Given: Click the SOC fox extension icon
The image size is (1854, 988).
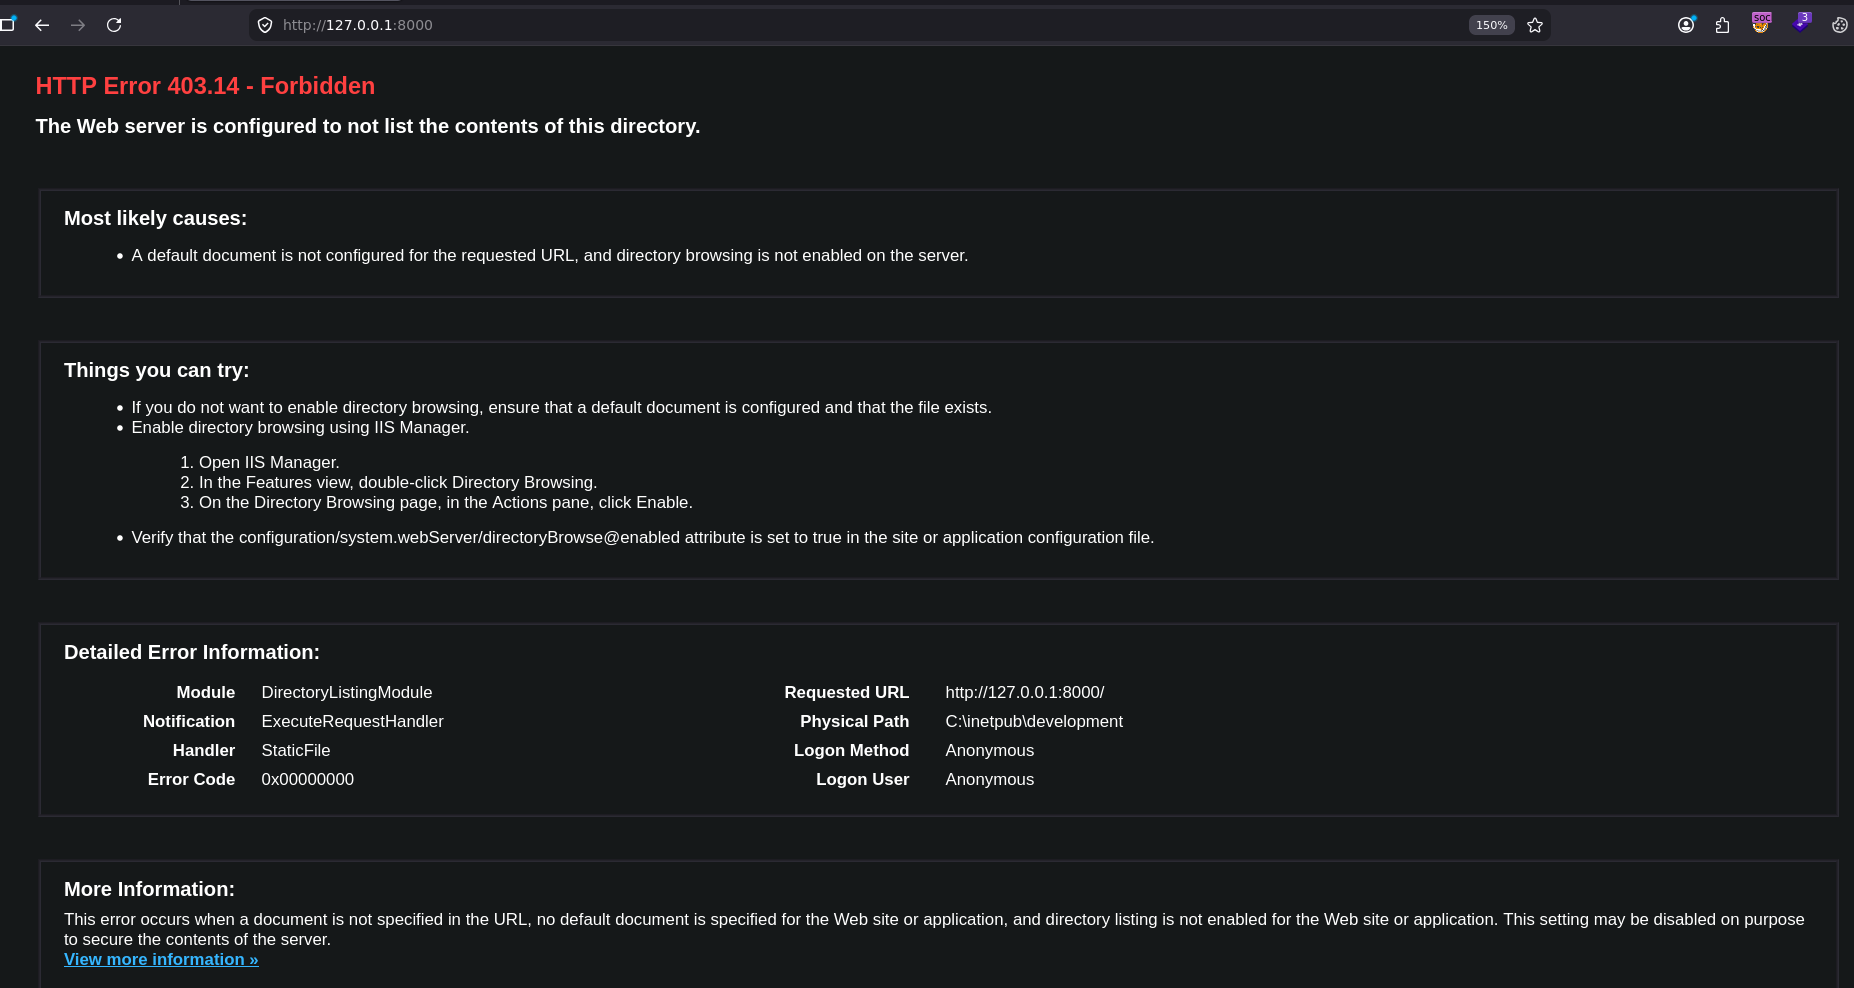Looking at the screenshot, I should pos(1761,23).
